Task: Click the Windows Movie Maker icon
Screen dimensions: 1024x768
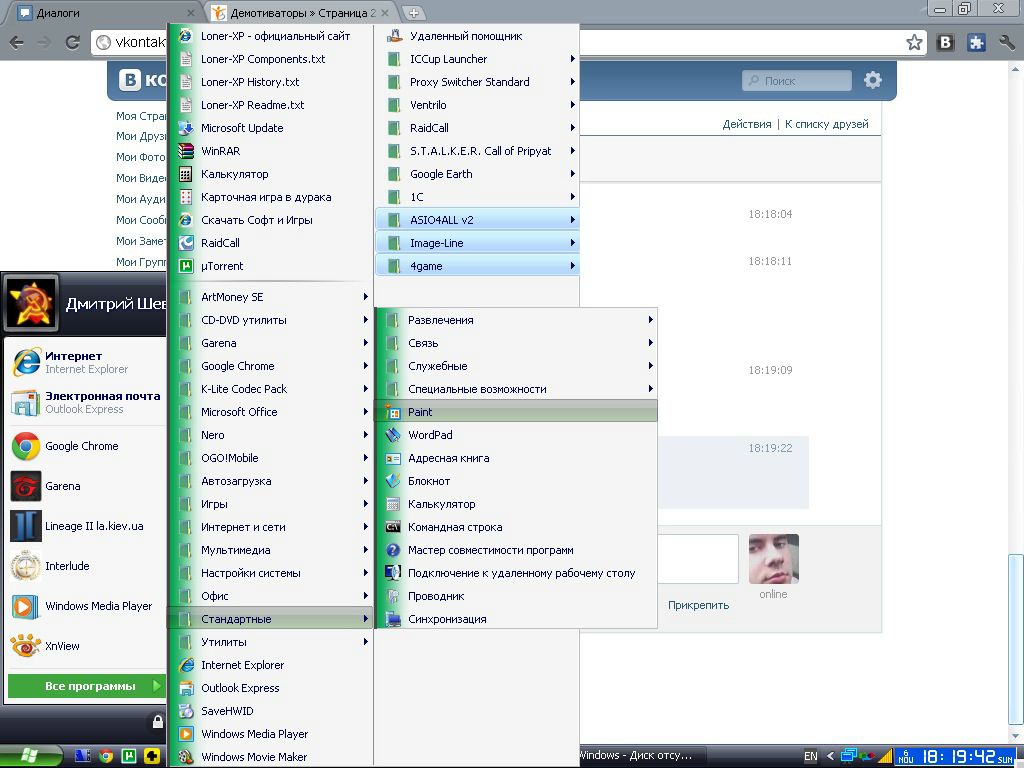Action: click(x=186, y=757)
